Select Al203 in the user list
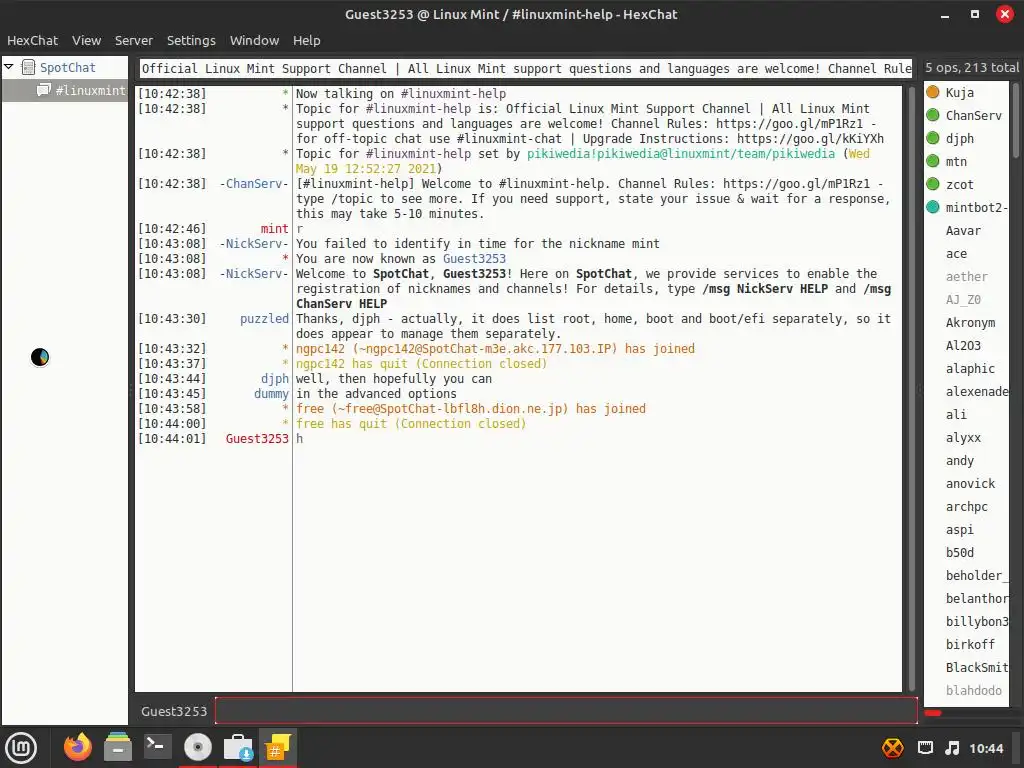 (x=963, y=345)
